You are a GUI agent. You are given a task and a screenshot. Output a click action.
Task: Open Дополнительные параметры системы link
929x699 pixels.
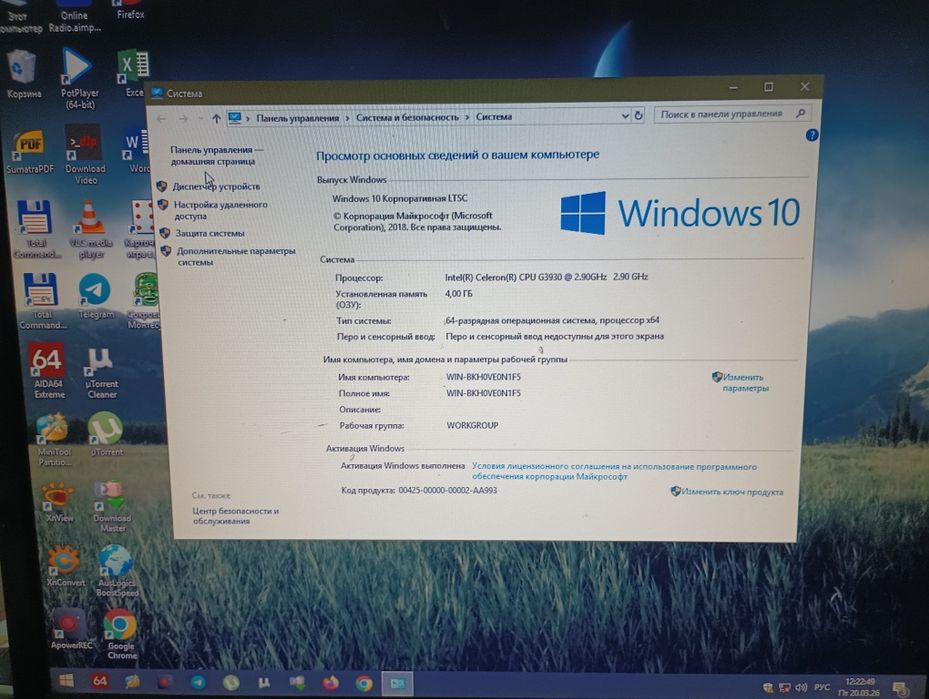(236, 256)
